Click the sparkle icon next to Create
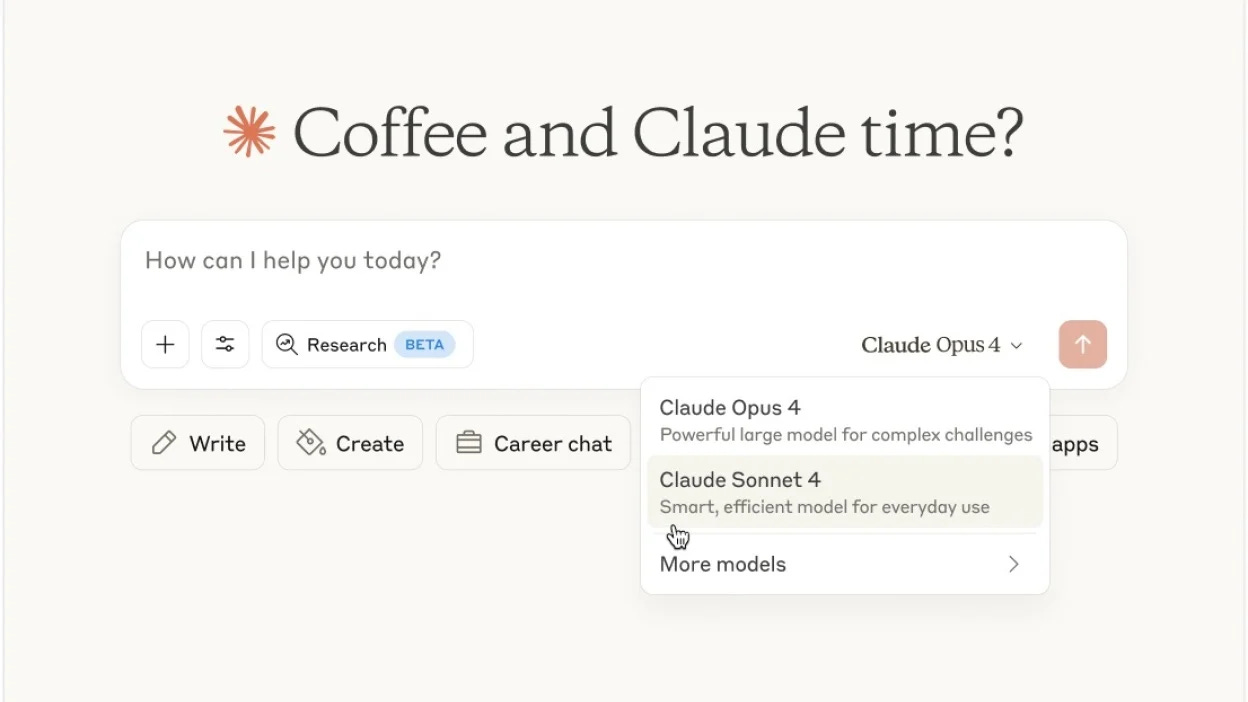The height and width of the screenshot is (702, 1248). point(310,443)
